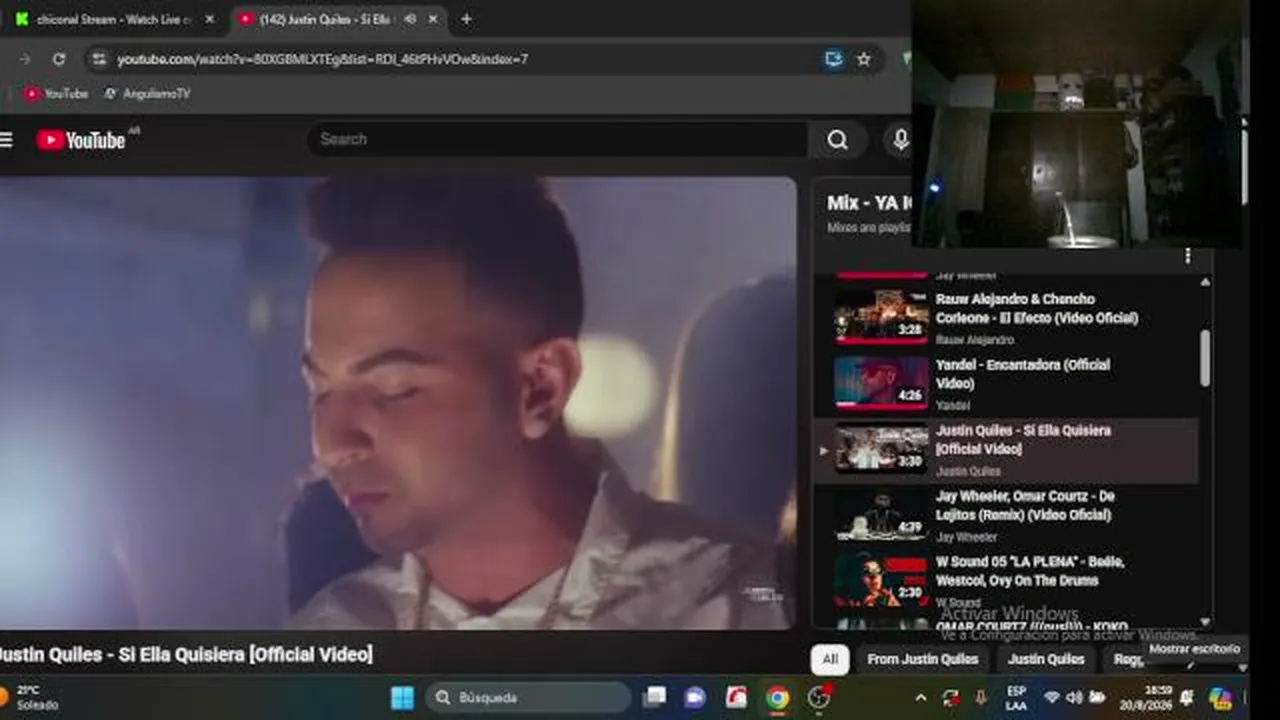Play W Sound 05 LA PLENA thumbnail

click(882, 580)
